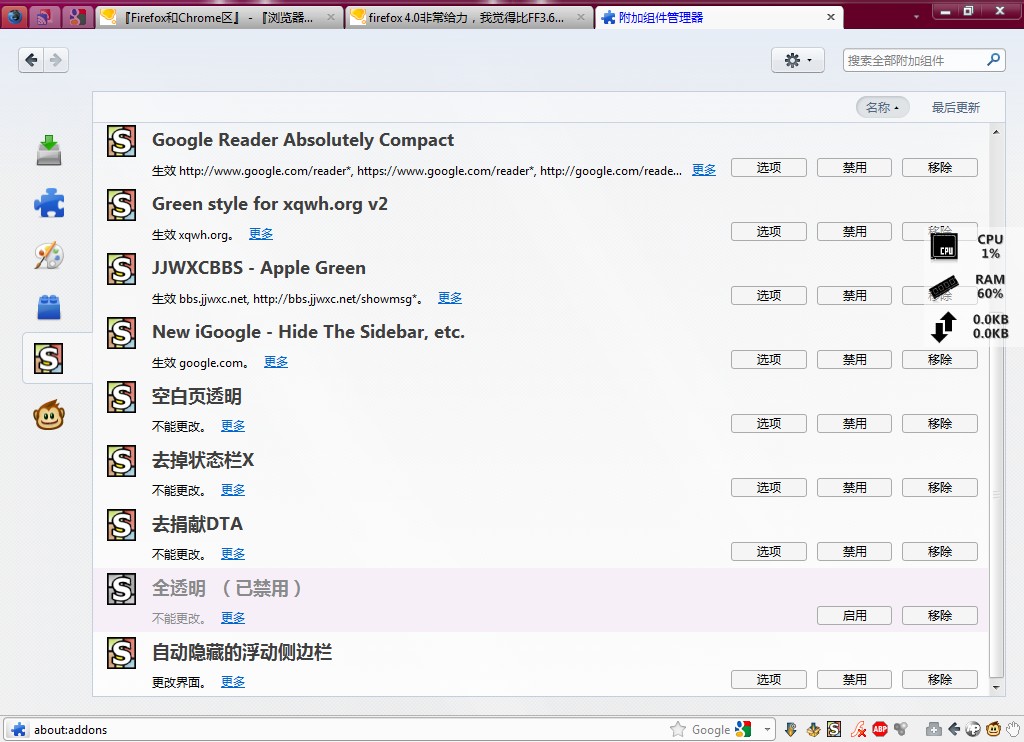Click the magnifier icon in add-on search
Image resolution: width=1024 pixels, height=742 pixels.
993,60
